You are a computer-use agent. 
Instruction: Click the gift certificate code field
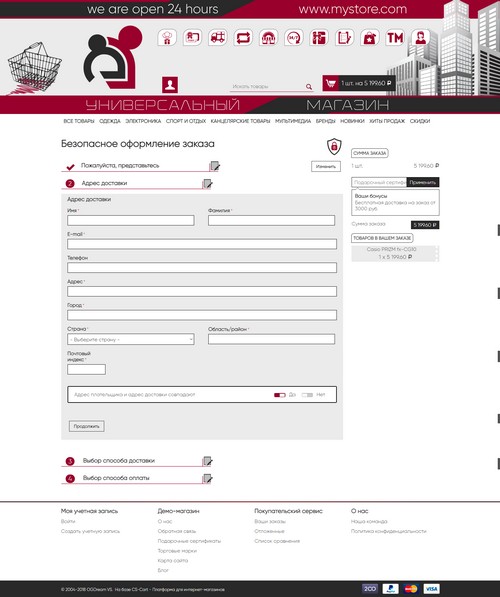[379, 182]
